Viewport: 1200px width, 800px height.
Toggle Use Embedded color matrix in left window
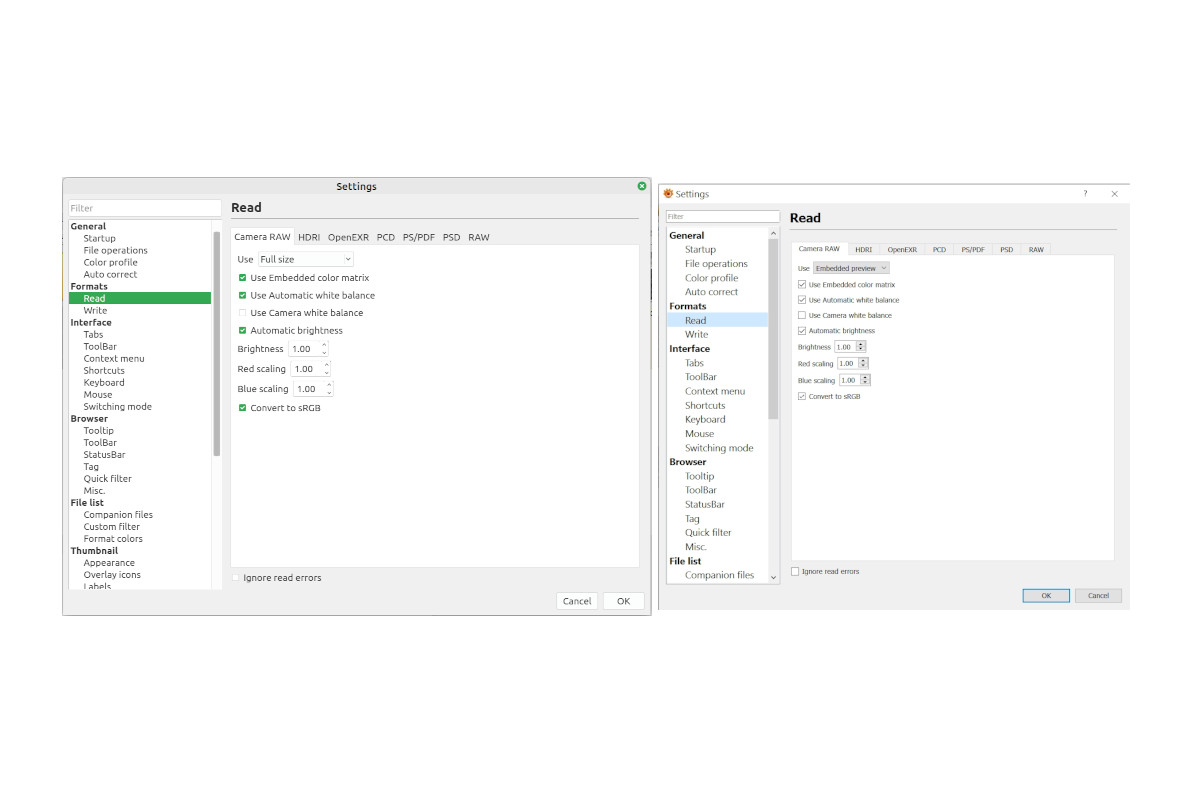(x=242, y=278)
